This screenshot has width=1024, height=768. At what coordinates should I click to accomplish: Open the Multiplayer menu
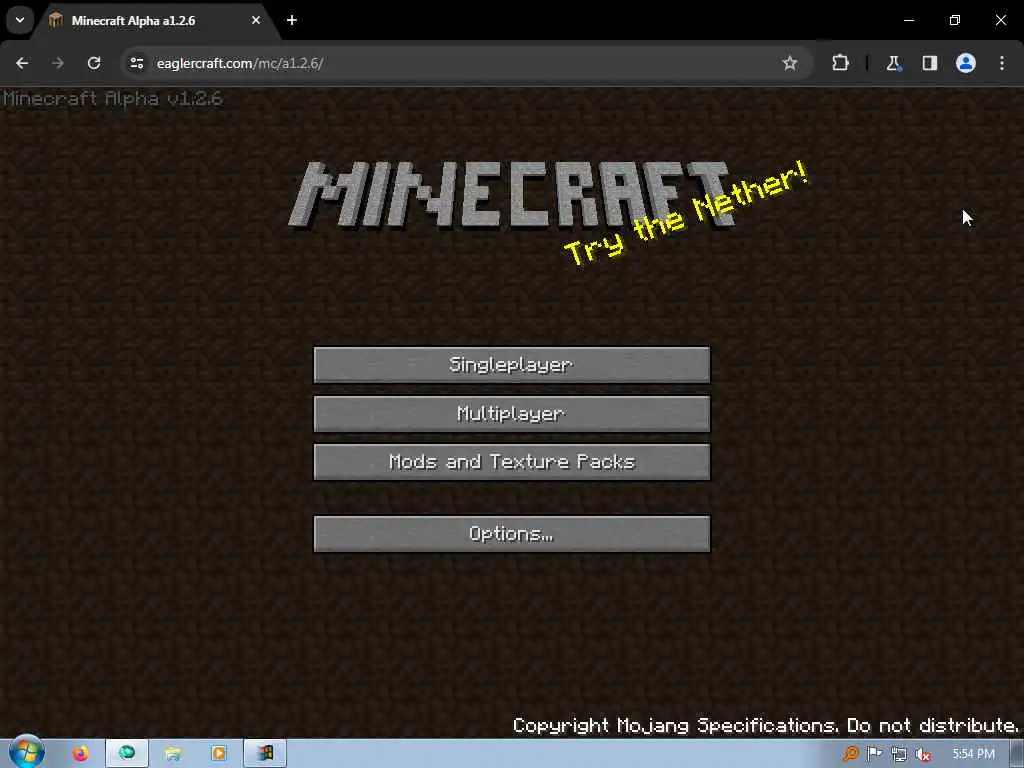pos(511,413)
